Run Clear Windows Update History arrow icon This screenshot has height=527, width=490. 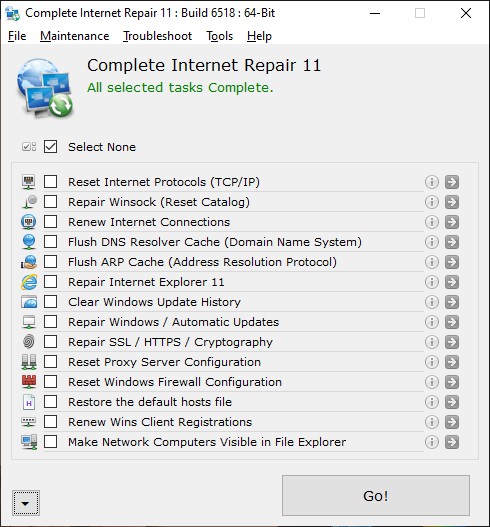point(452,302)
